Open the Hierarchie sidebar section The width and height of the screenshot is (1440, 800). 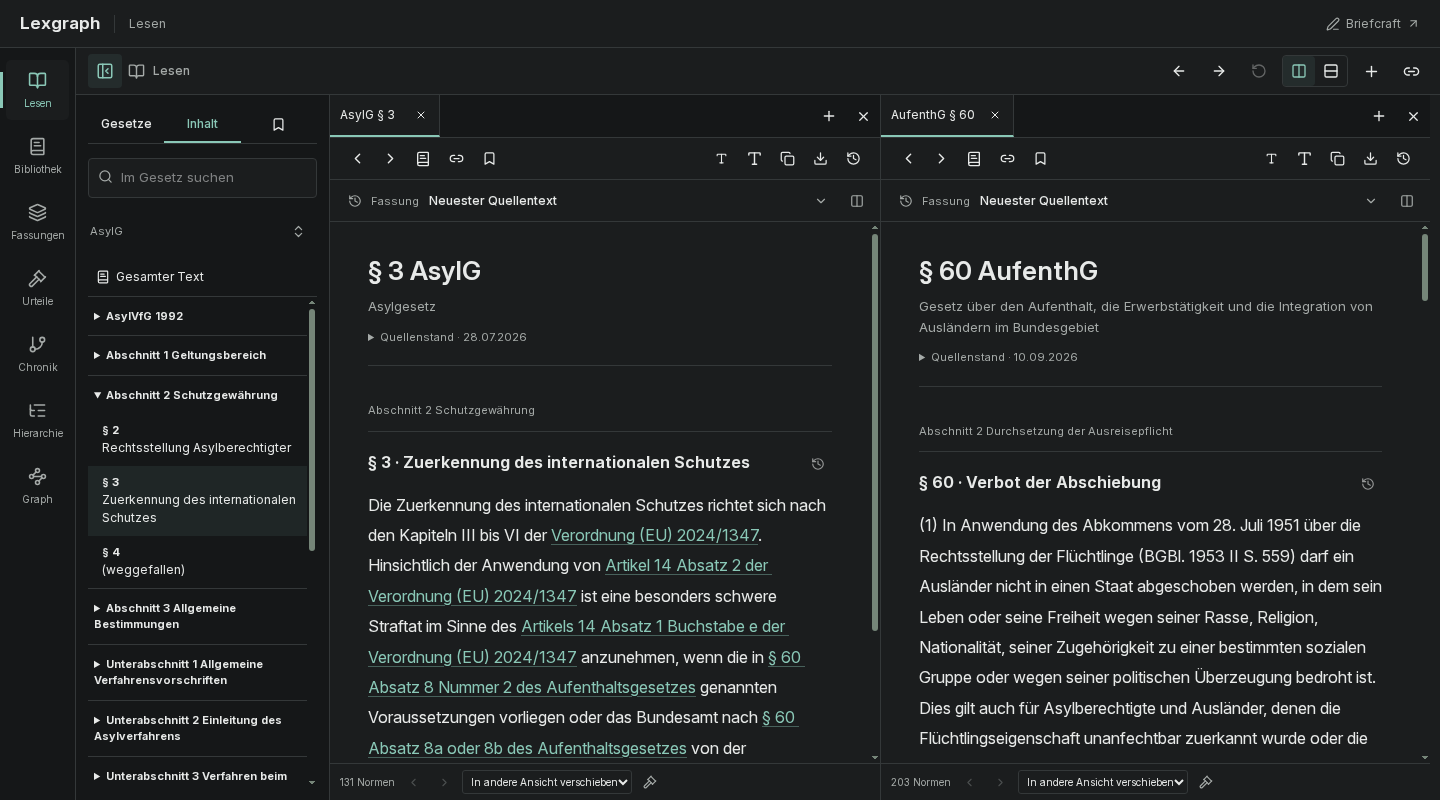(37, 420)
